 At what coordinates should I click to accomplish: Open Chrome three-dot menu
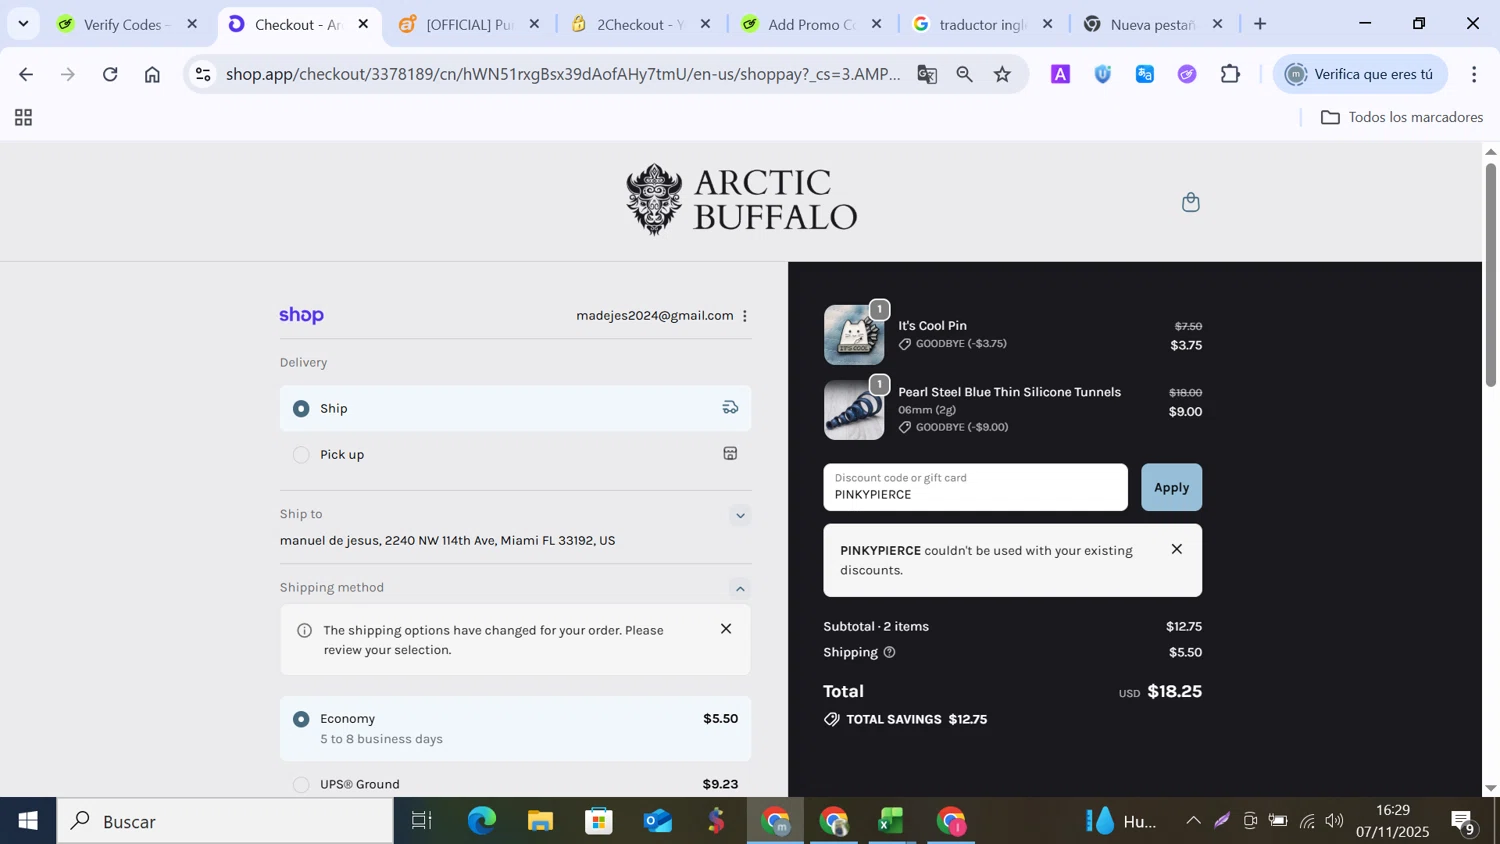tap(1474, 74)
